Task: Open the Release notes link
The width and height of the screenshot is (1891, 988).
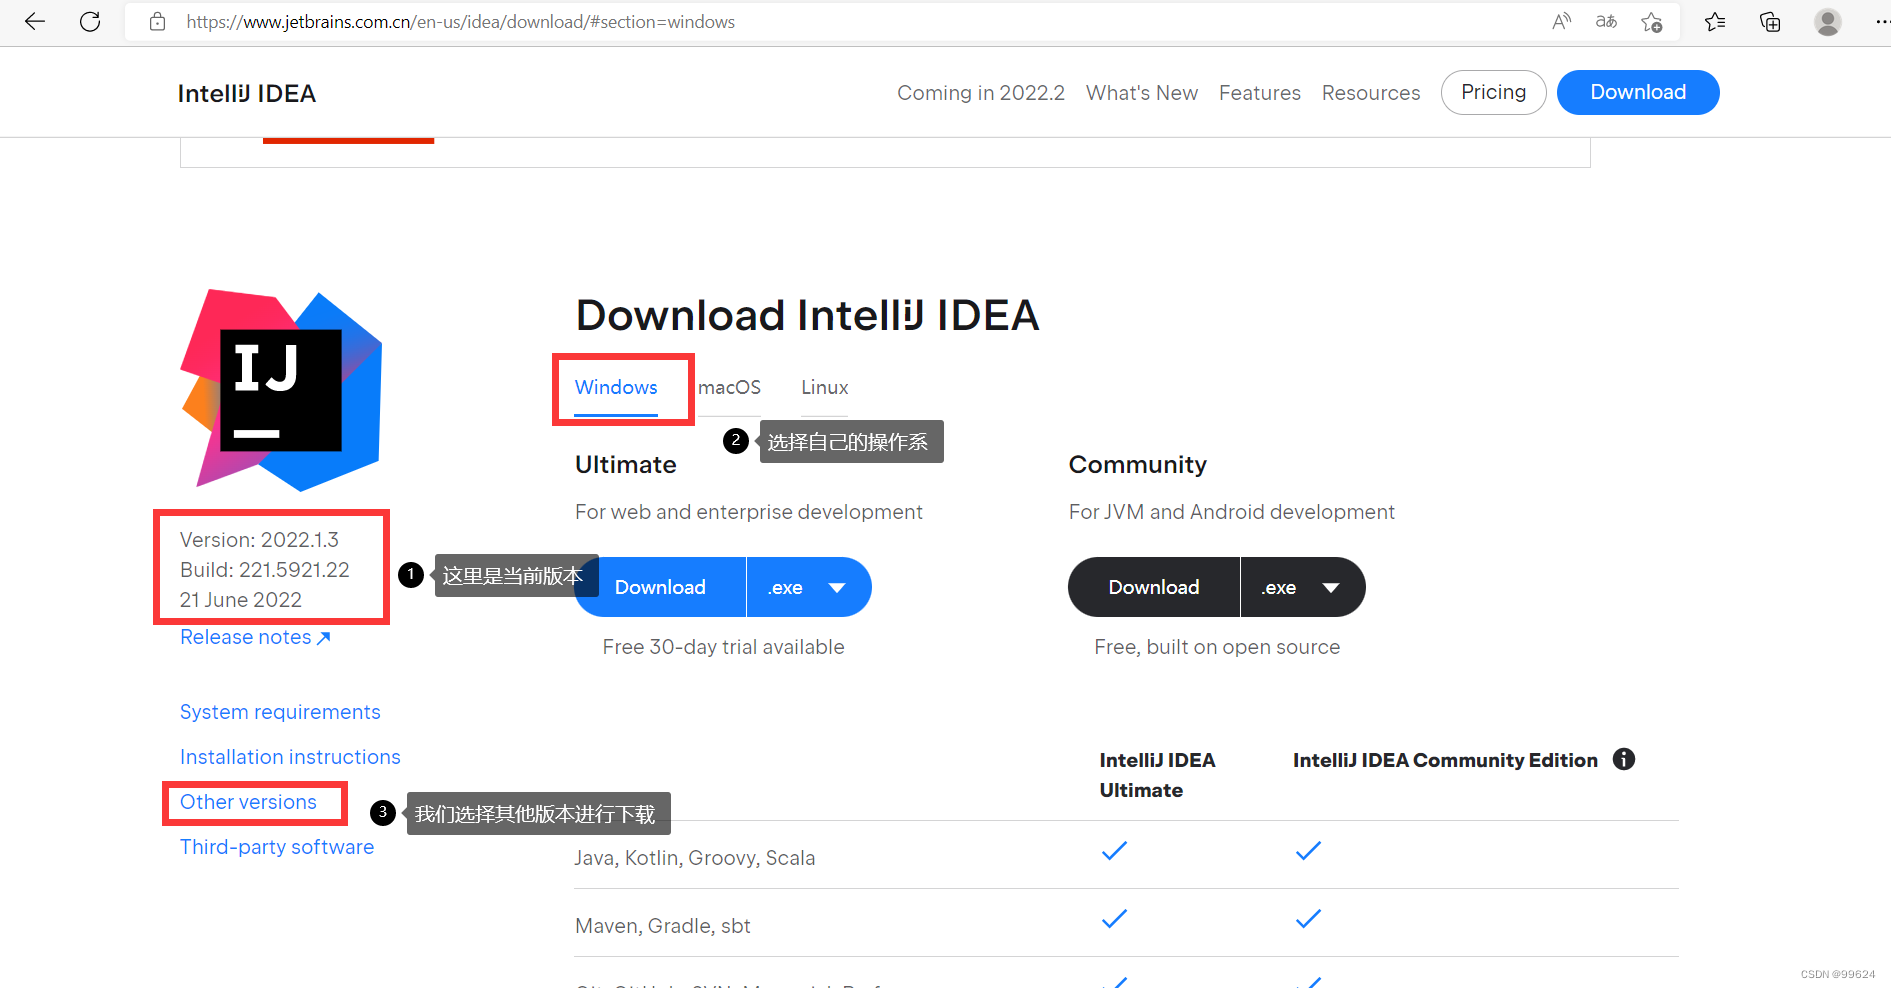Action: 245,637
